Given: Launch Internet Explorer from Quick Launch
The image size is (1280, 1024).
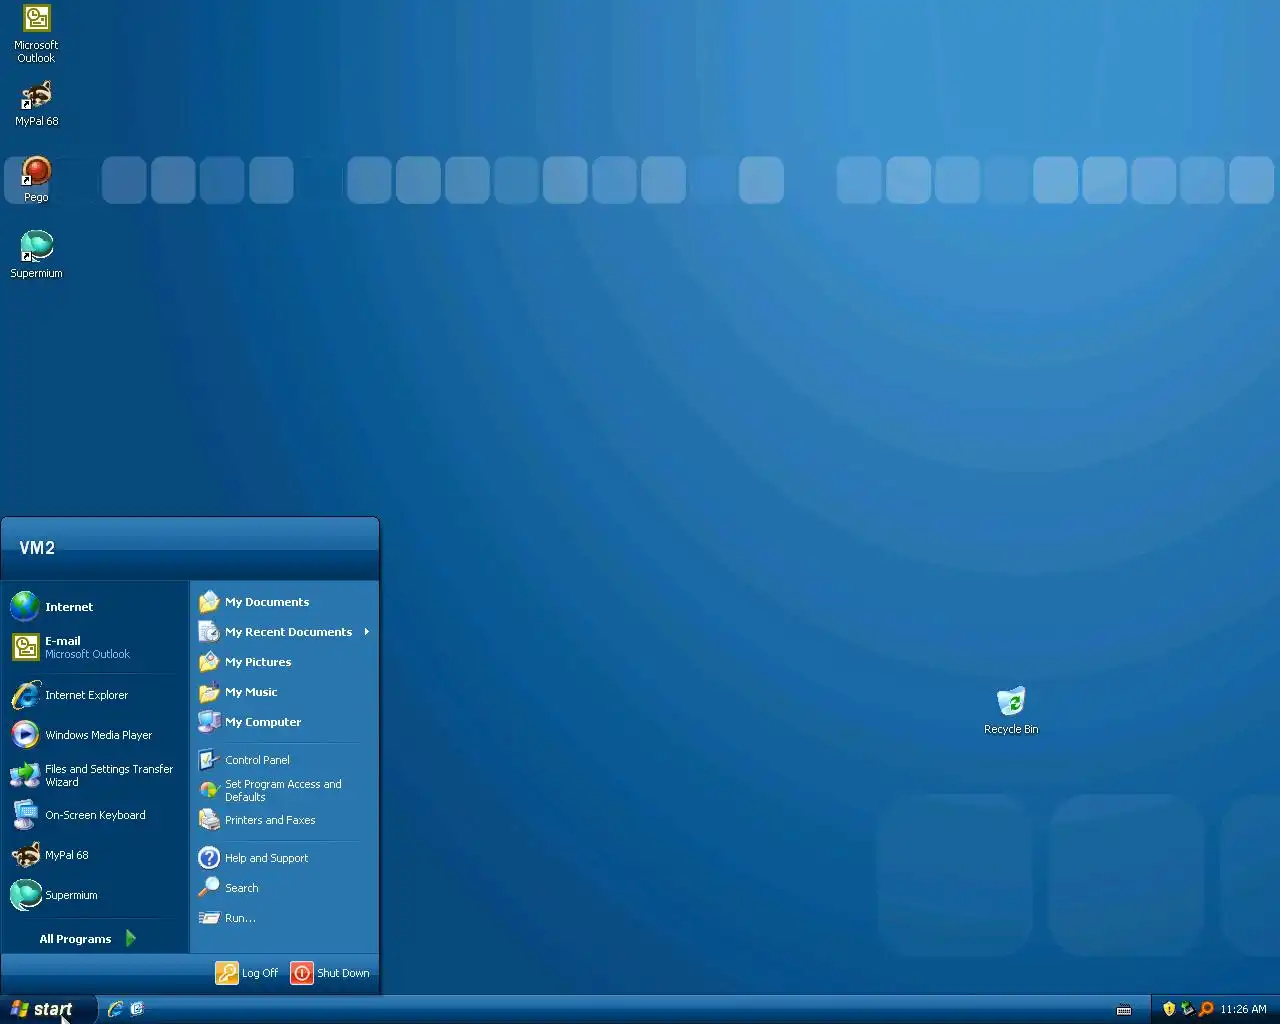Looking at the screenshot, I should tap(115, 1009).
